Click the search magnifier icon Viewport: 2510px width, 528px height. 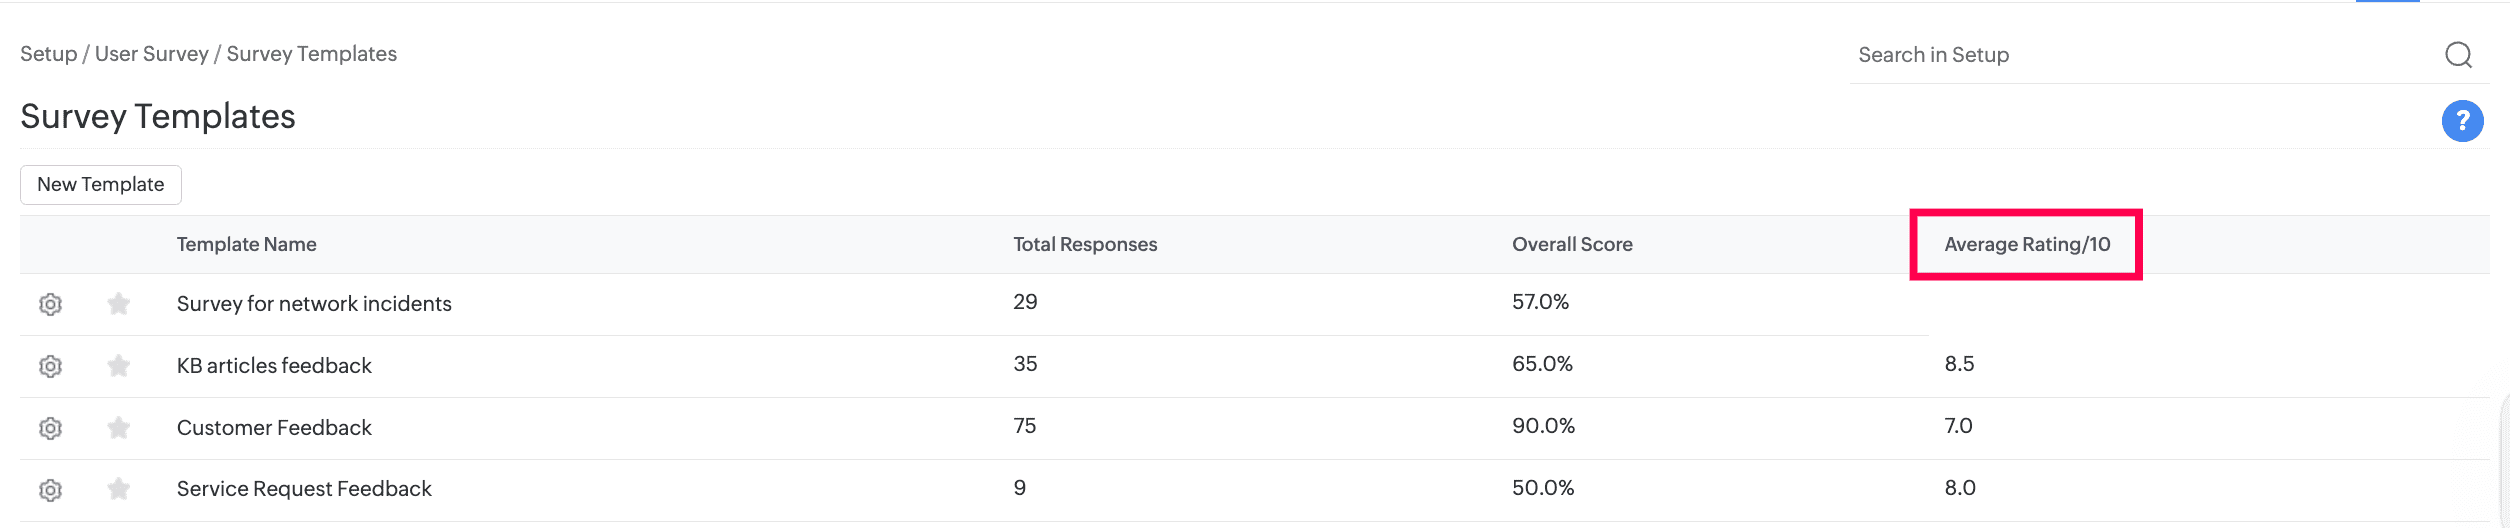click(2458, 55)
